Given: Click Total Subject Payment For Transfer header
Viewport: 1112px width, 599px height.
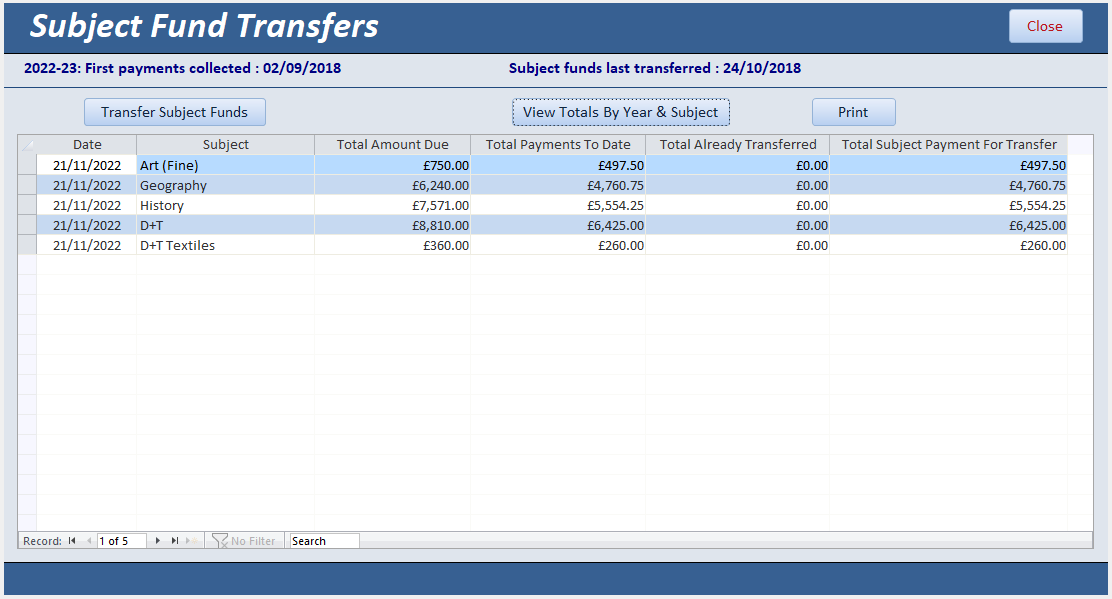Looking at the screenshot, I should [949, 145].
